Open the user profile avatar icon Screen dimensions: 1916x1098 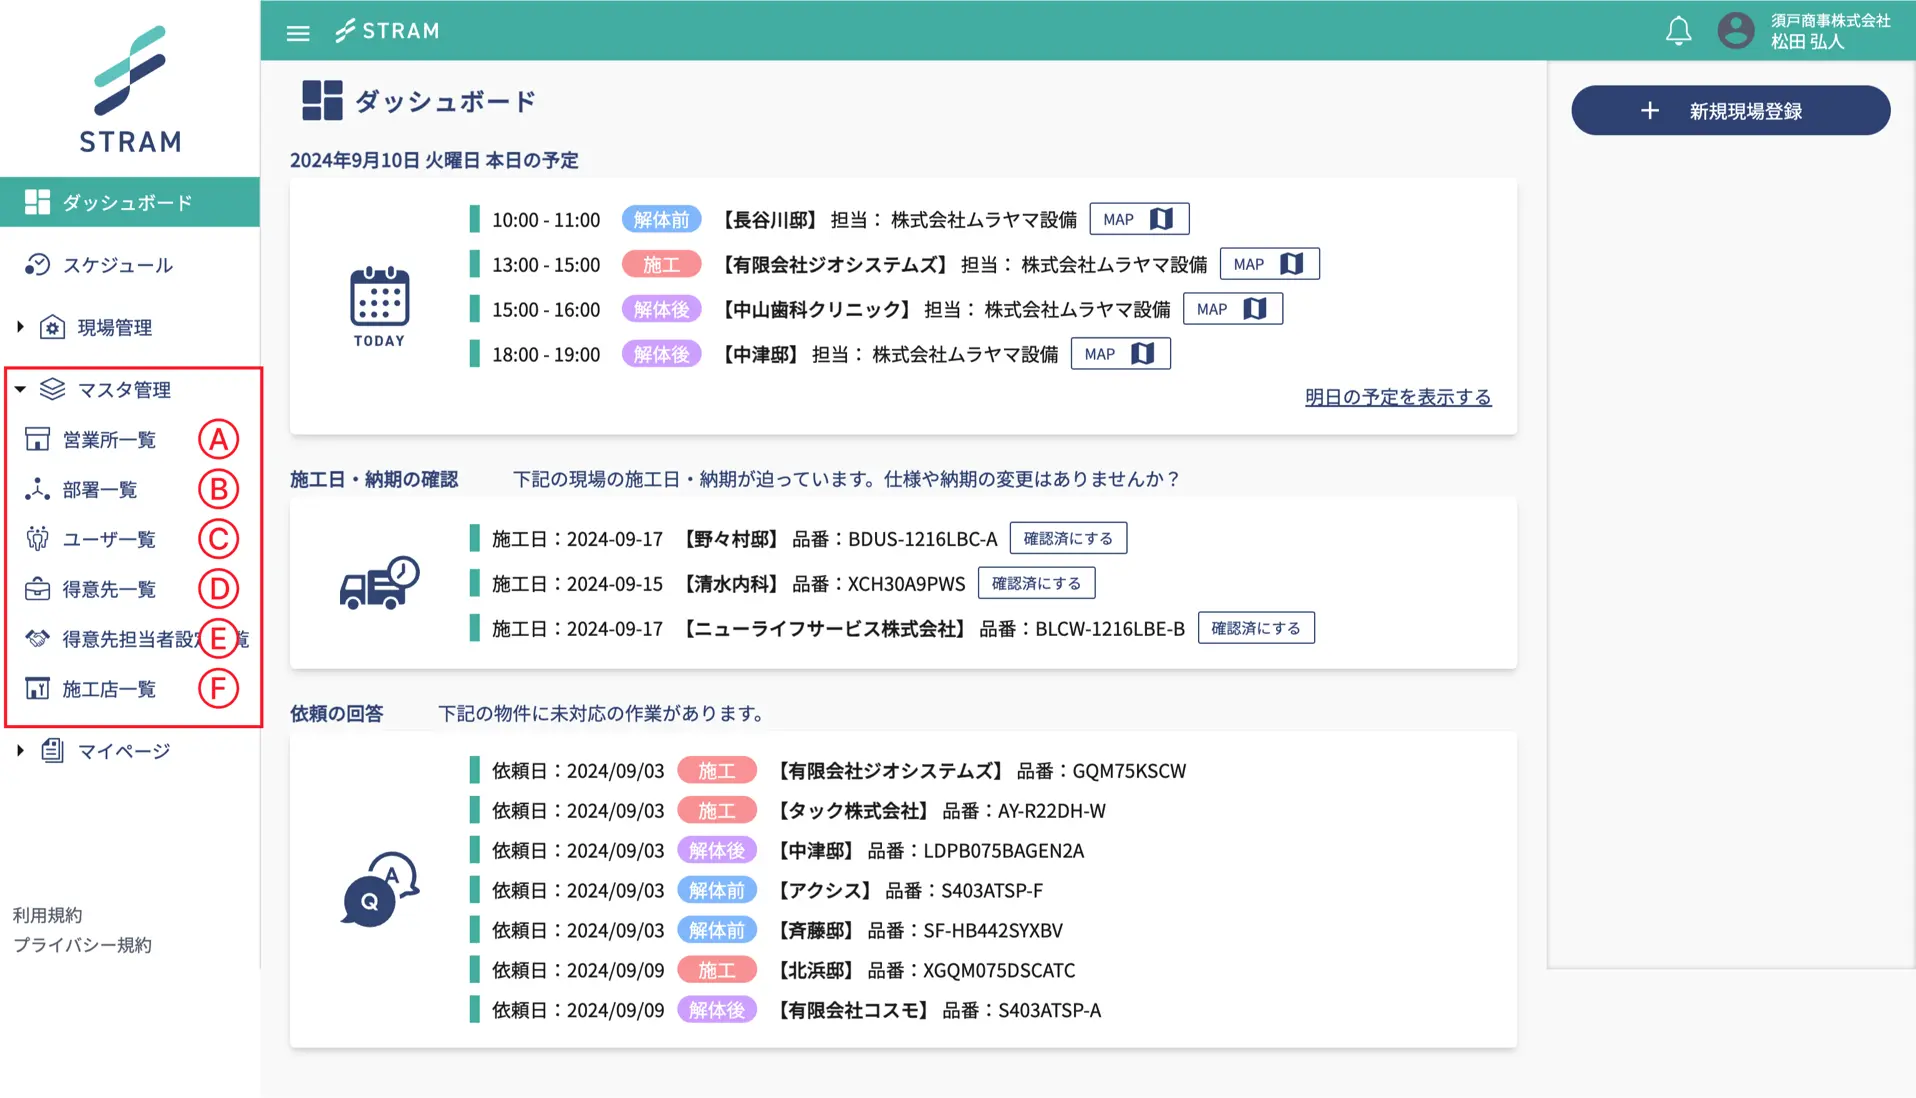1735,31
